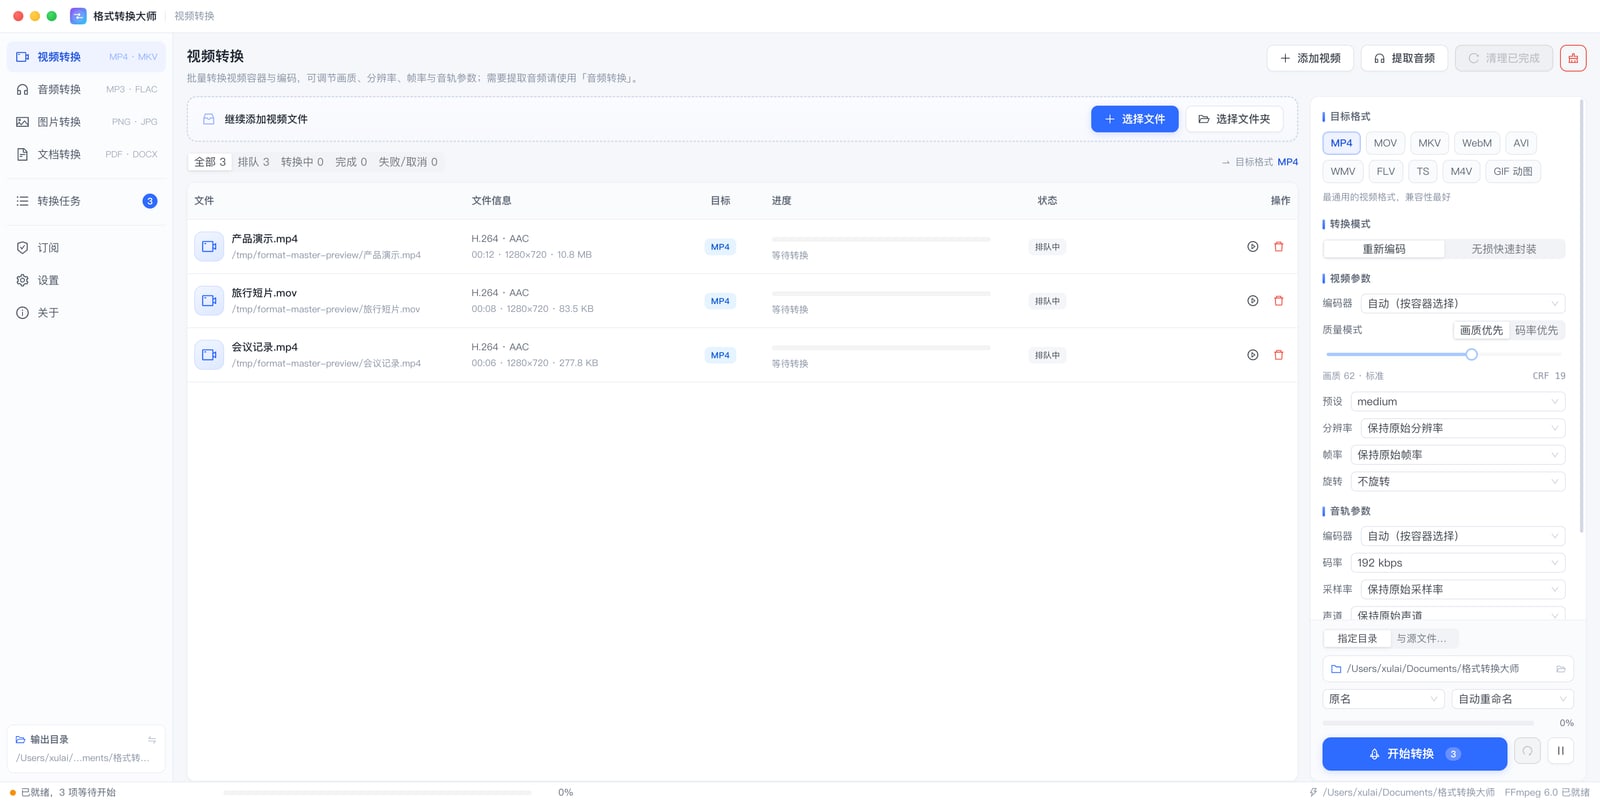The image size is (1600, 803).
Task: Open the 订阅 page
Action: pyautogui.click(x=86, y=248)
